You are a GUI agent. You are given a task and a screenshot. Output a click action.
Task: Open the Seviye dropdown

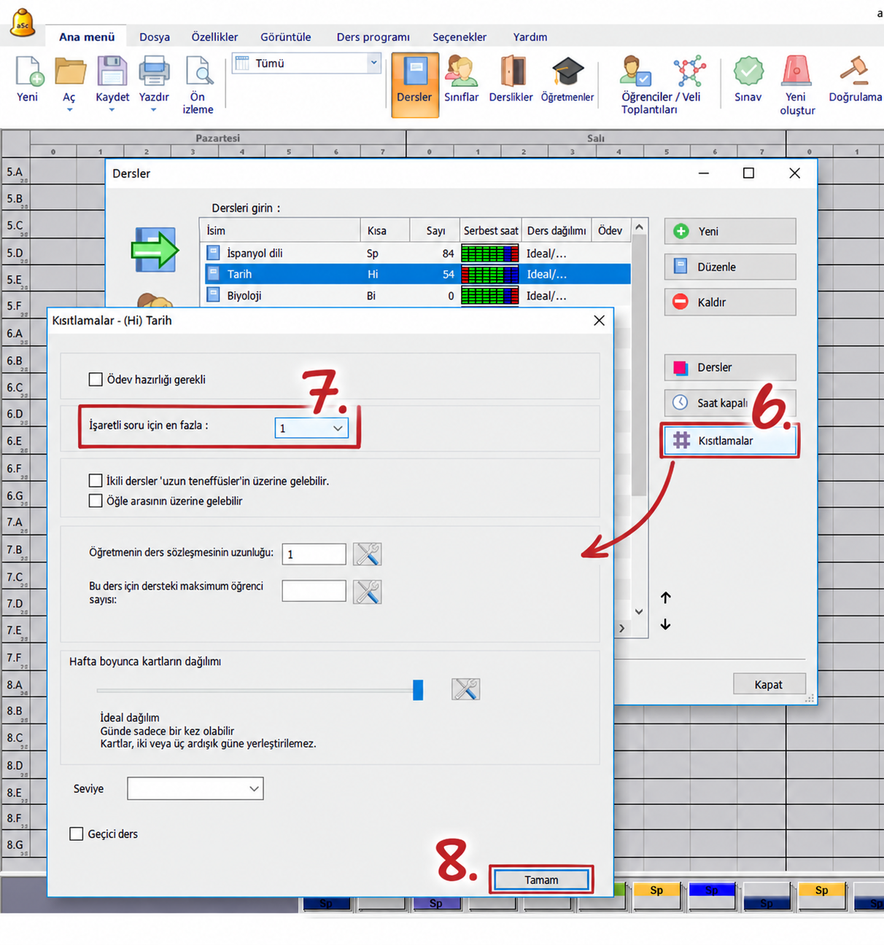pos(195,788)
